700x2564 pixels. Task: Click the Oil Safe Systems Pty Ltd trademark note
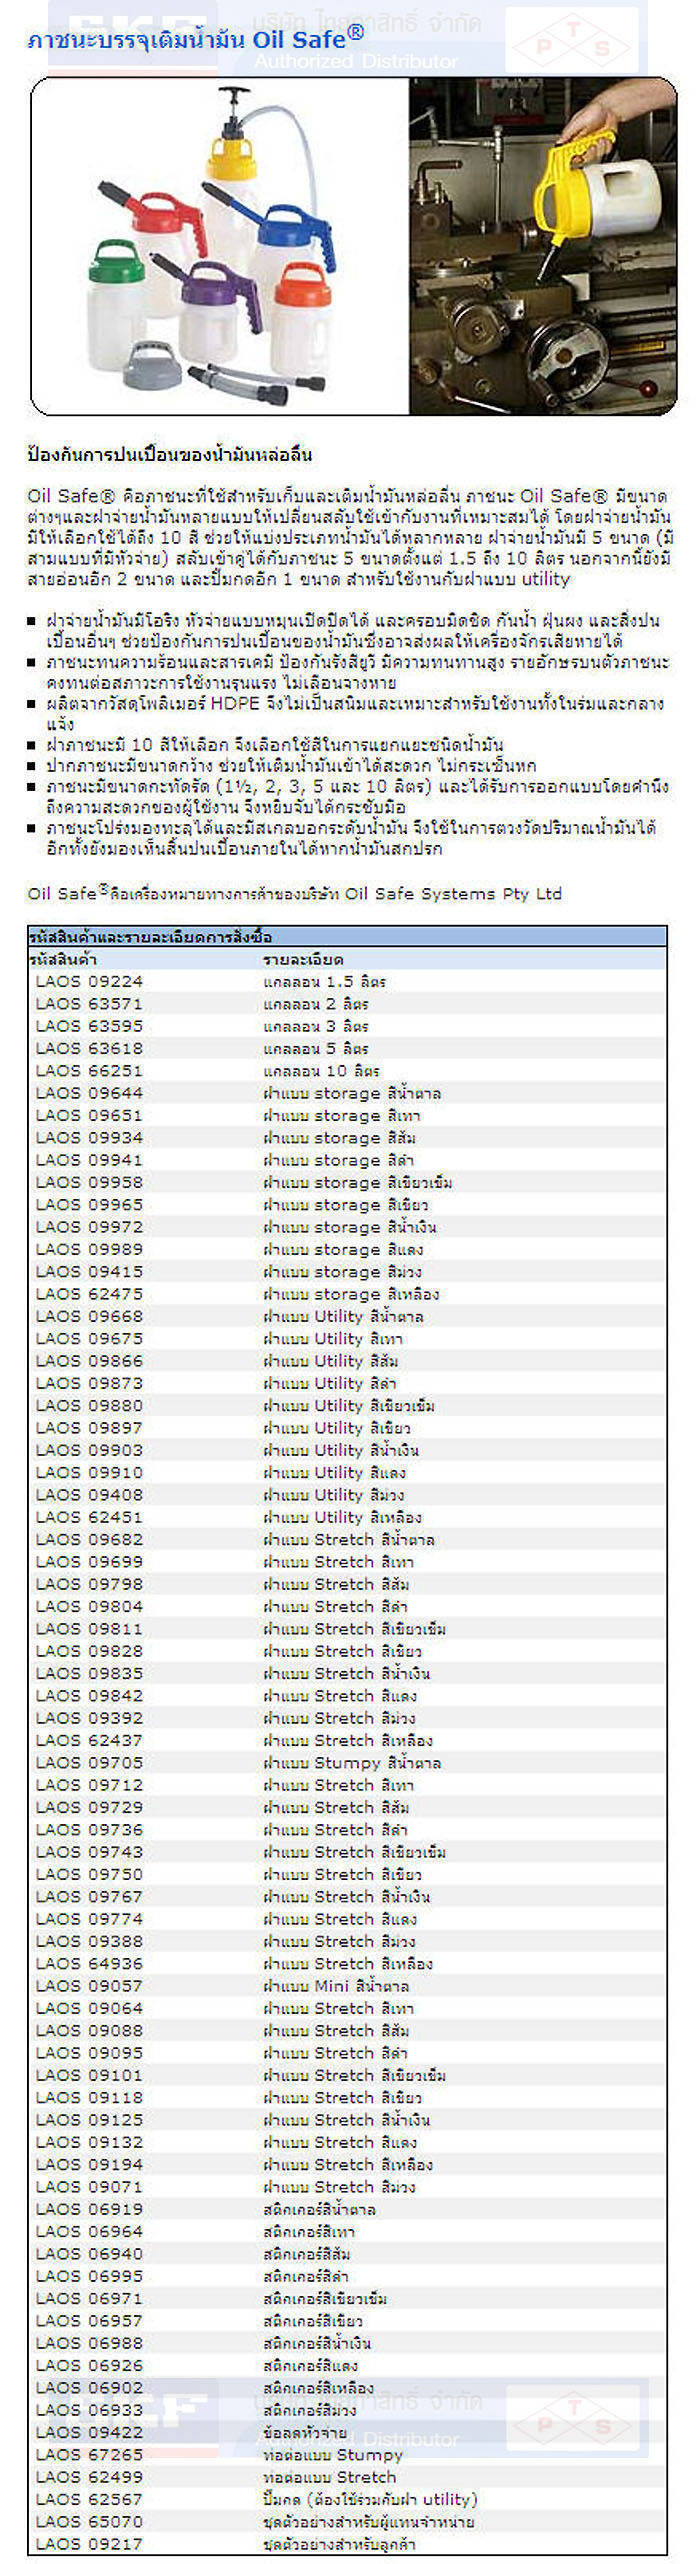294,893
